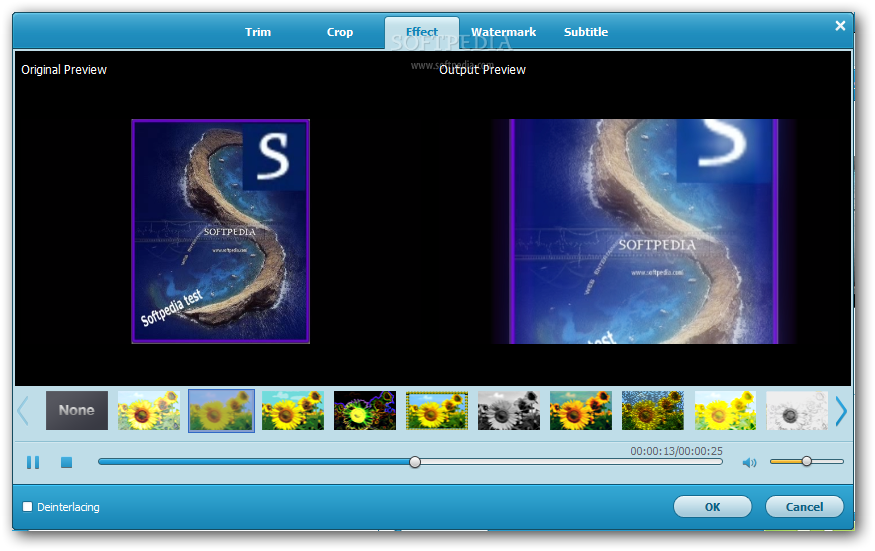
Task: Select the sharpened sunflower effect after blur
Action: click(293, 410)
